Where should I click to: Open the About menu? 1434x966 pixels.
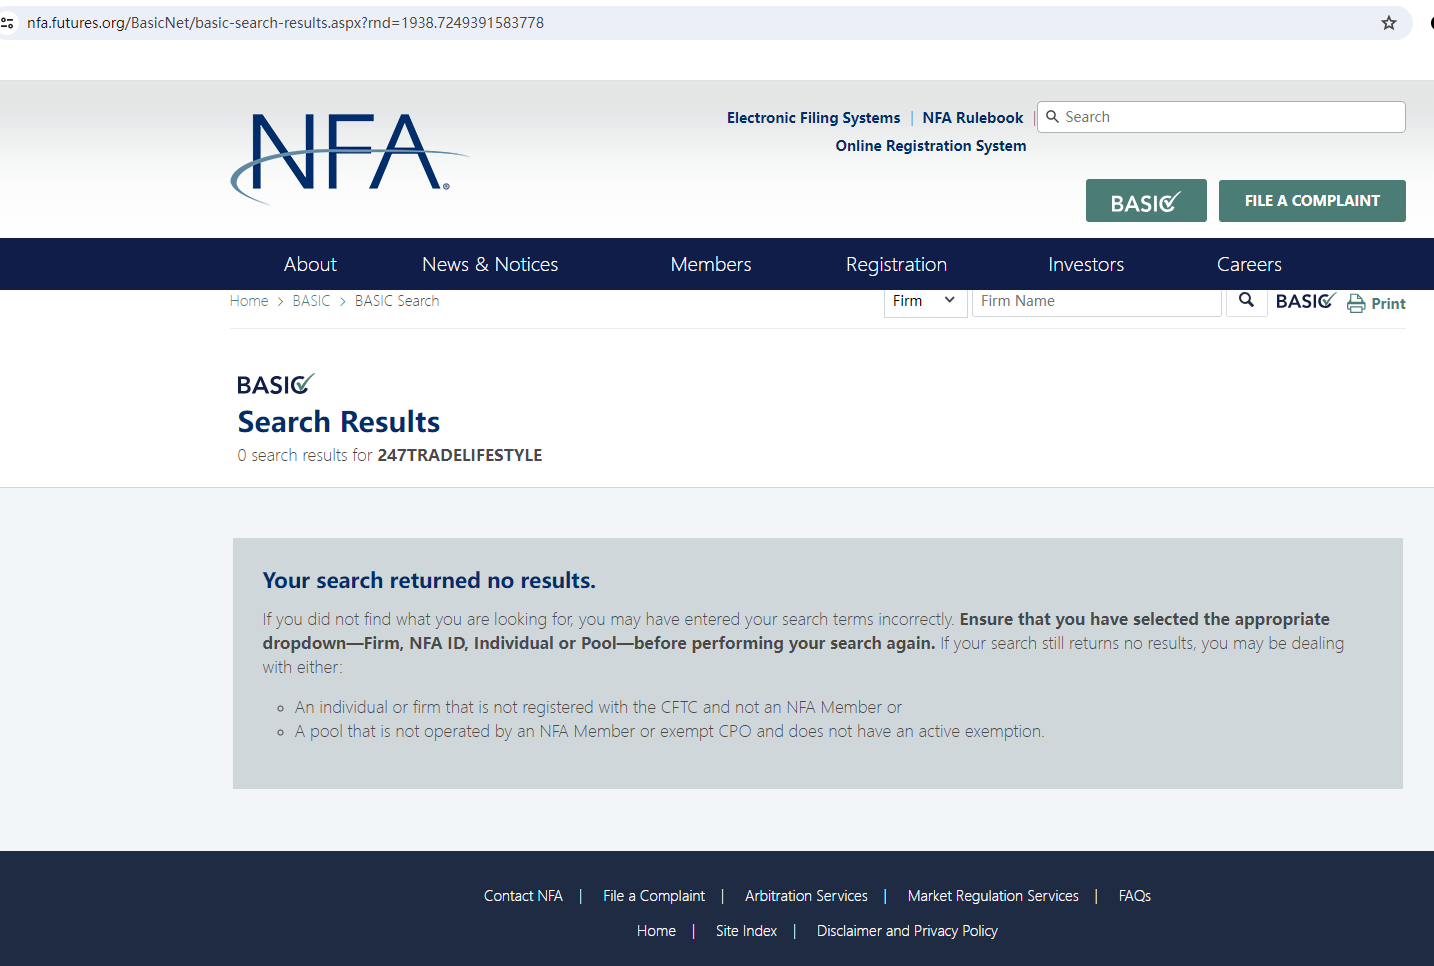click(310, 264)
